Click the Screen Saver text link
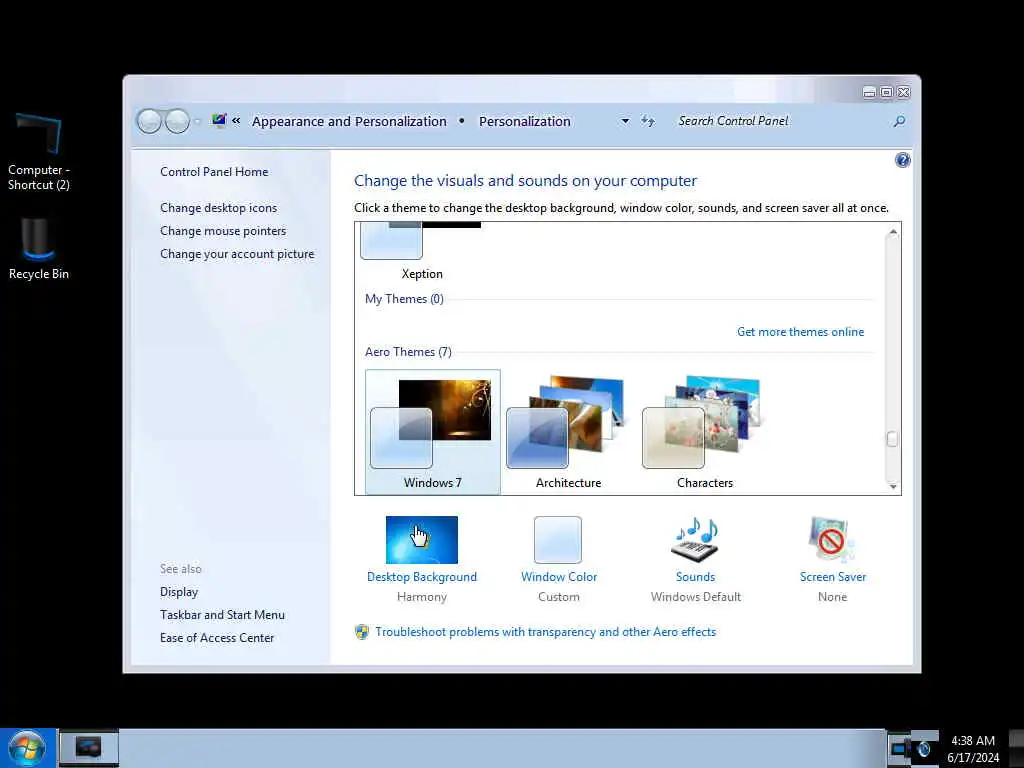Image resolution: width=1024 pixels, height=768 pixels. (x=833, y=577)
